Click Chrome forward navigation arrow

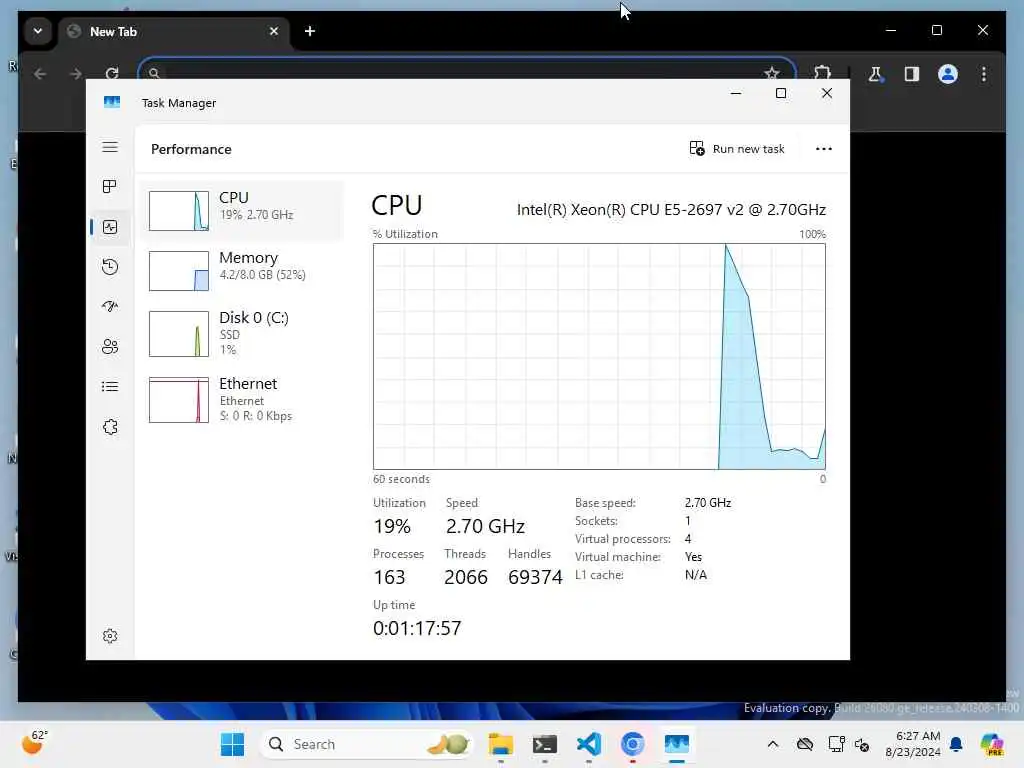coord(76,74)
